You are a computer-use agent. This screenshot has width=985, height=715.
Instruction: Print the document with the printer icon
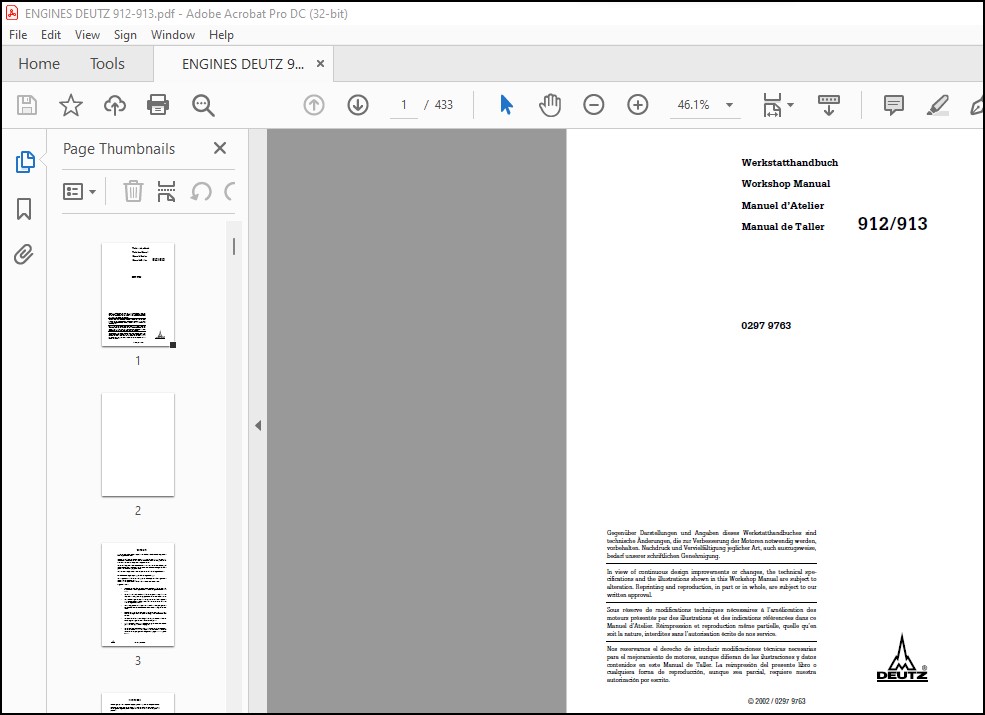click(158, 105)
